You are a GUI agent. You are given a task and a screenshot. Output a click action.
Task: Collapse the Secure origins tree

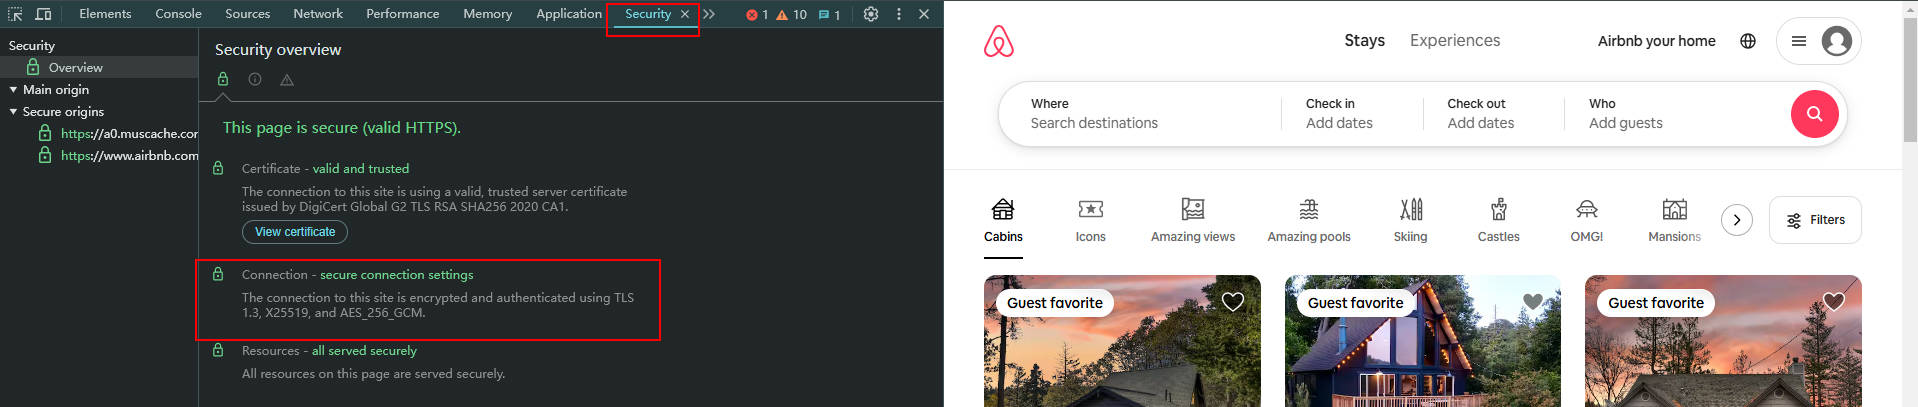[13, 112]
